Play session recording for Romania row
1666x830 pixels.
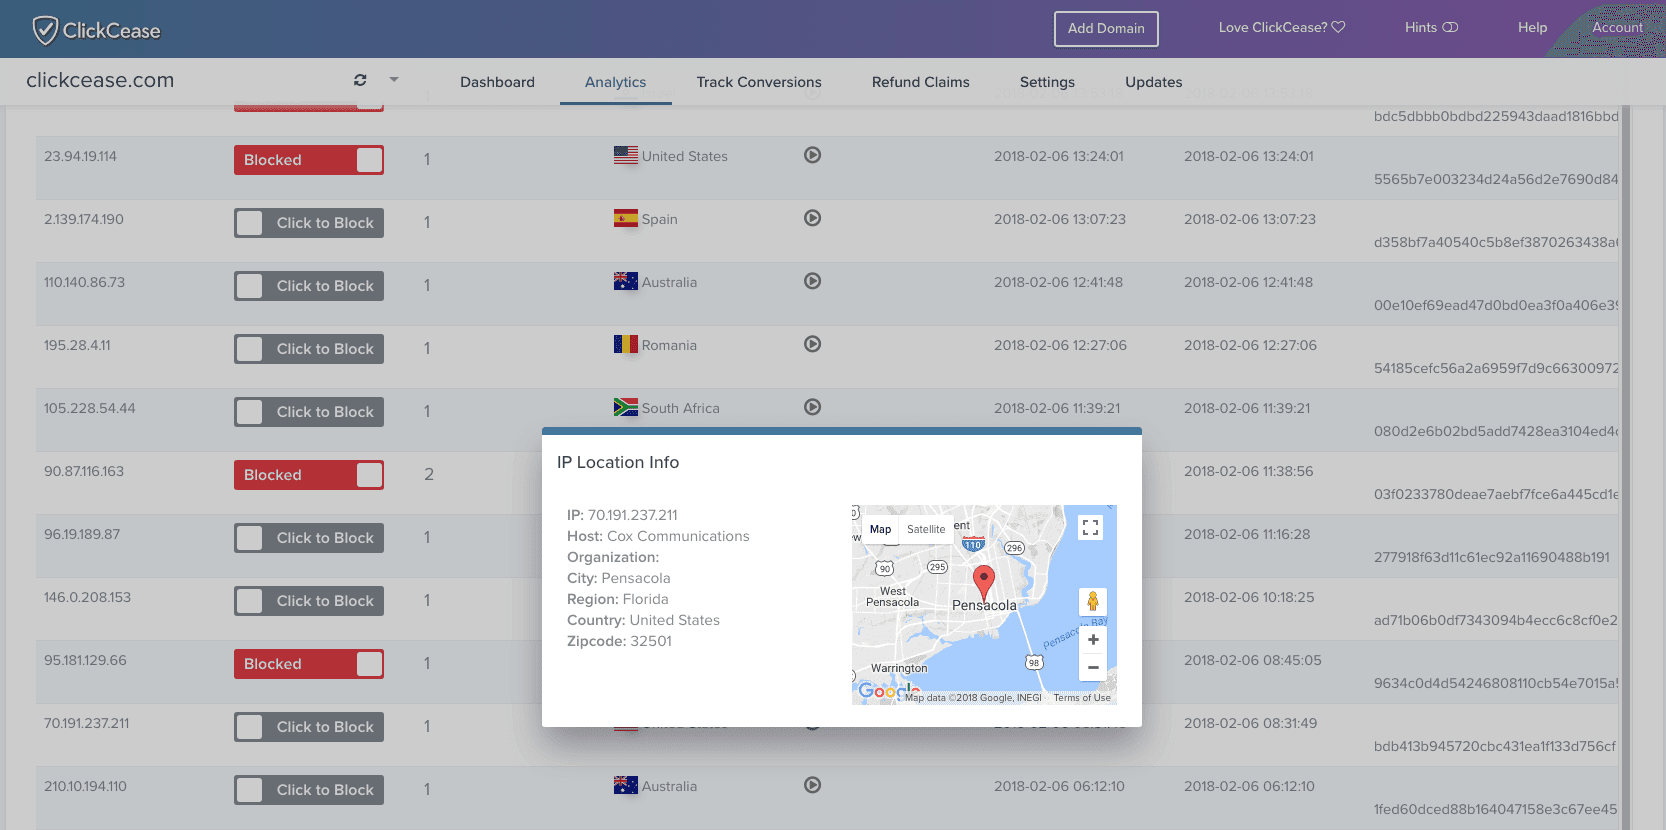coord(812,344)
